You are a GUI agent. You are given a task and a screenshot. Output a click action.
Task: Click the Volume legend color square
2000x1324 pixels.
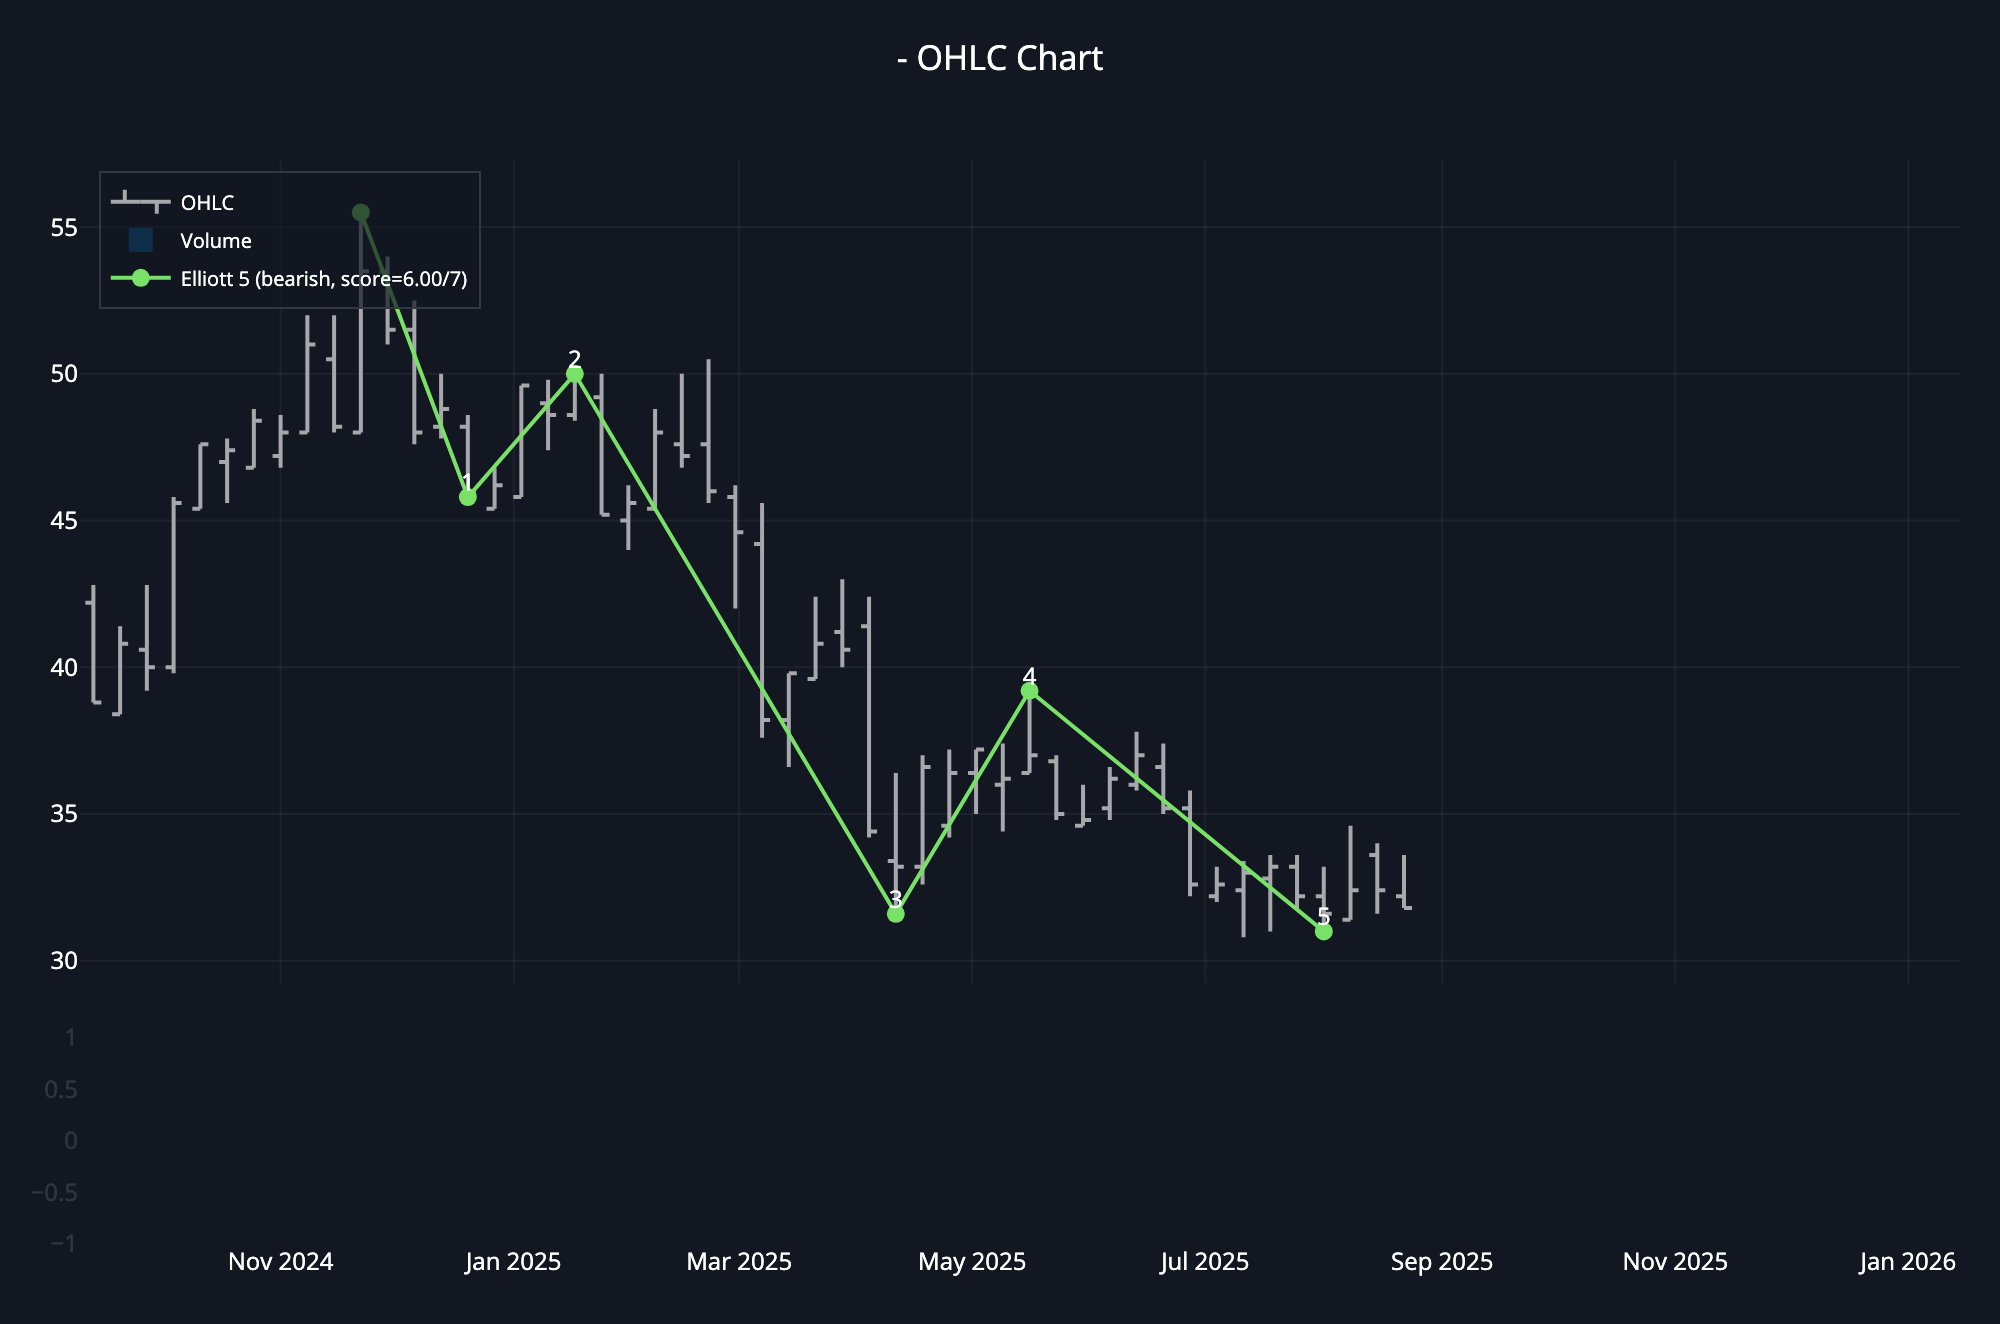point(141,240)
